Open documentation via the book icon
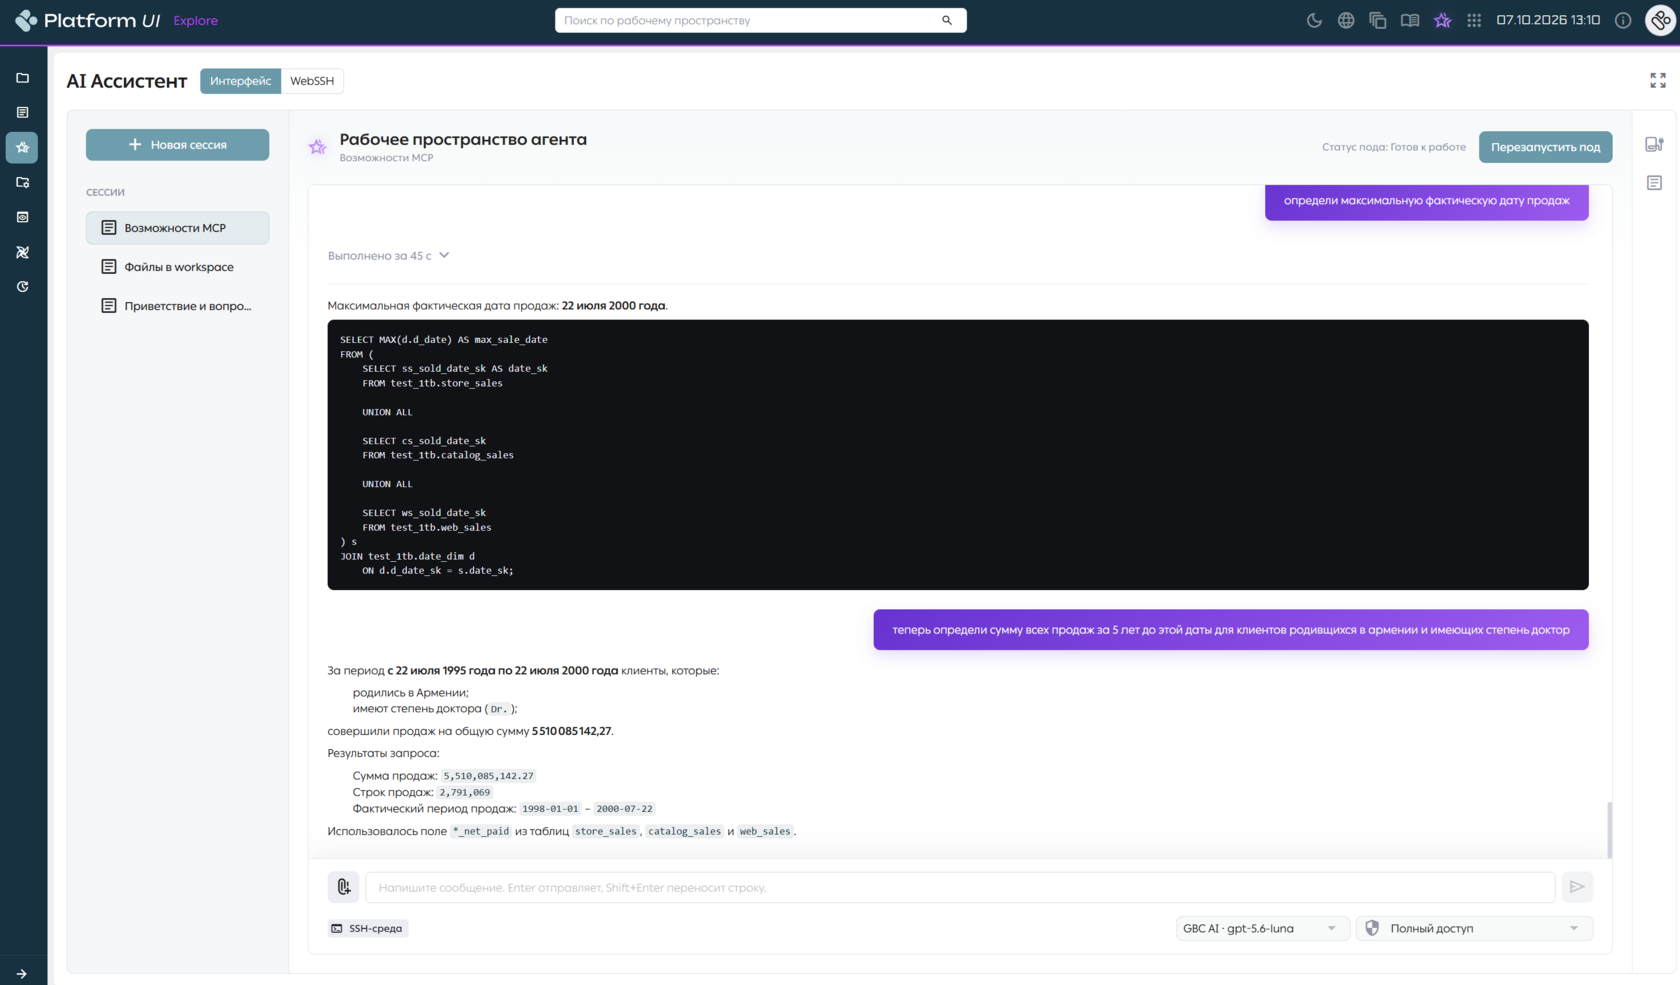This screenshot has width=1680, height=985. pyautogui.click(x=1410, y=20)
